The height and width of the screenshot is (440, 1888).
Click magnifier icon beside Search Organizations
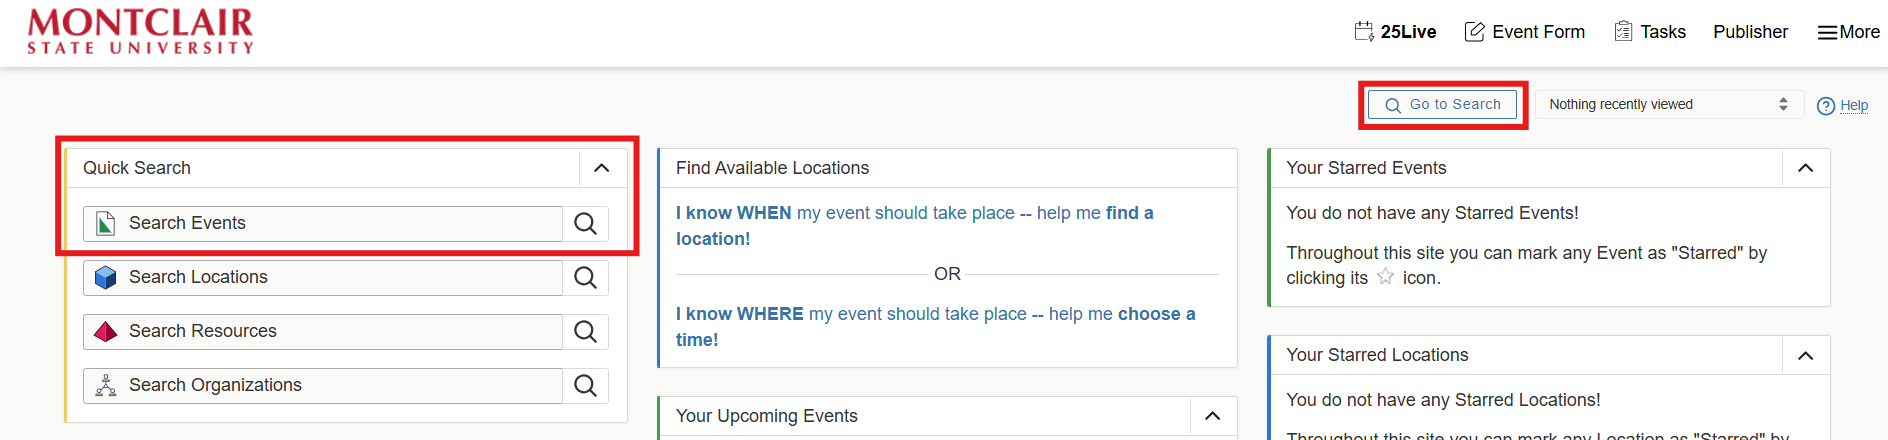585,386
